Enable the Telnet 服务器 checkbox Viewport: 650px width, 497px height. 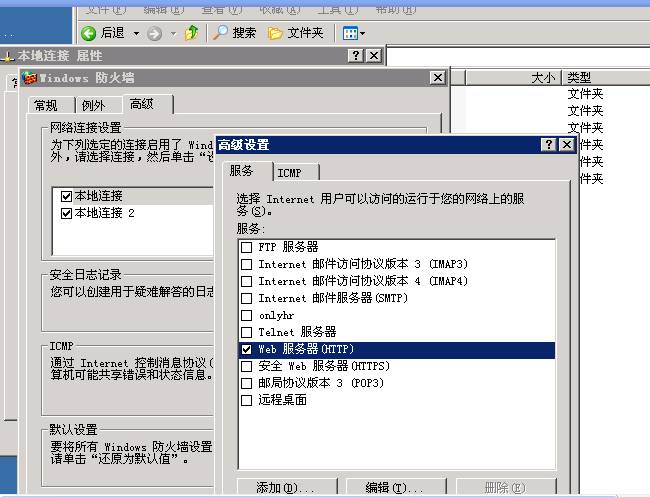(x=247, y=332)
